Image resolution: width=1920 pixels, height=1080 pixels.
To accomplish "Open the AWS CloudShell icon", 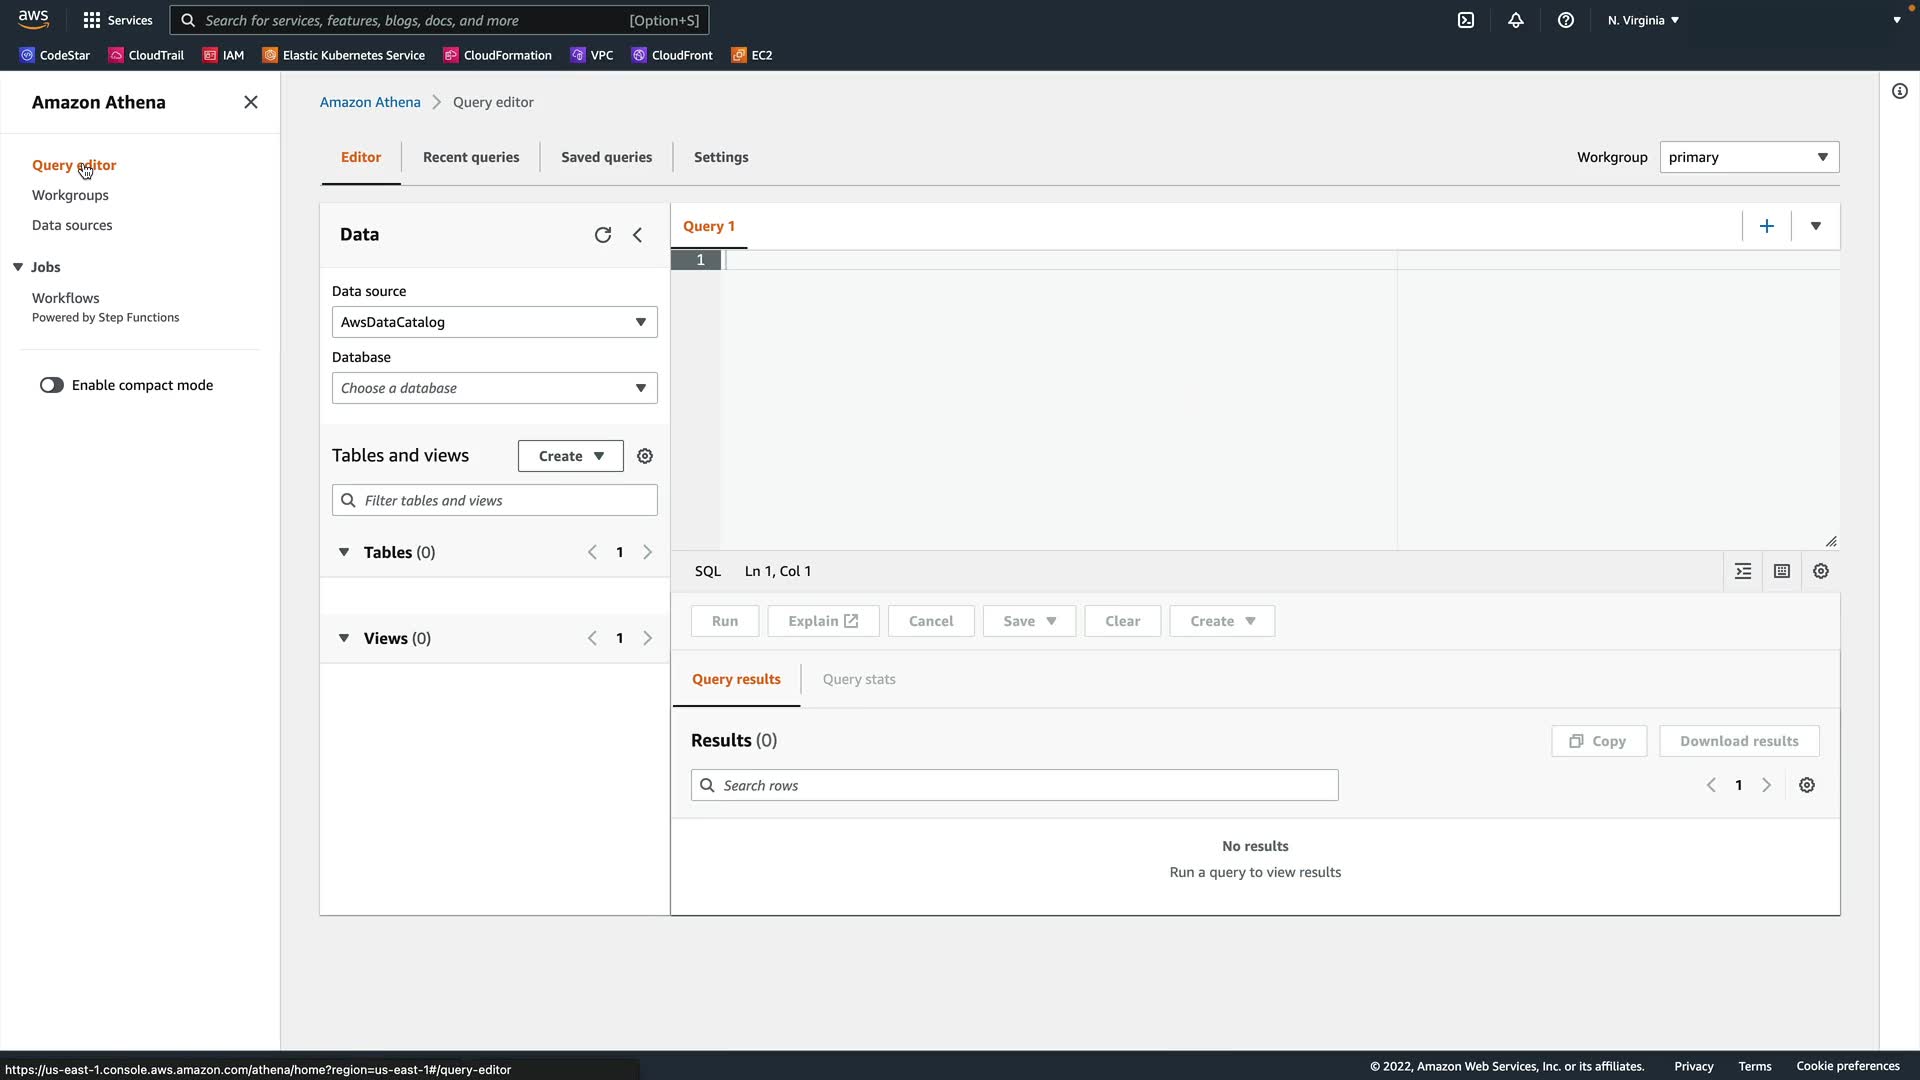I will click(1466, 20).
